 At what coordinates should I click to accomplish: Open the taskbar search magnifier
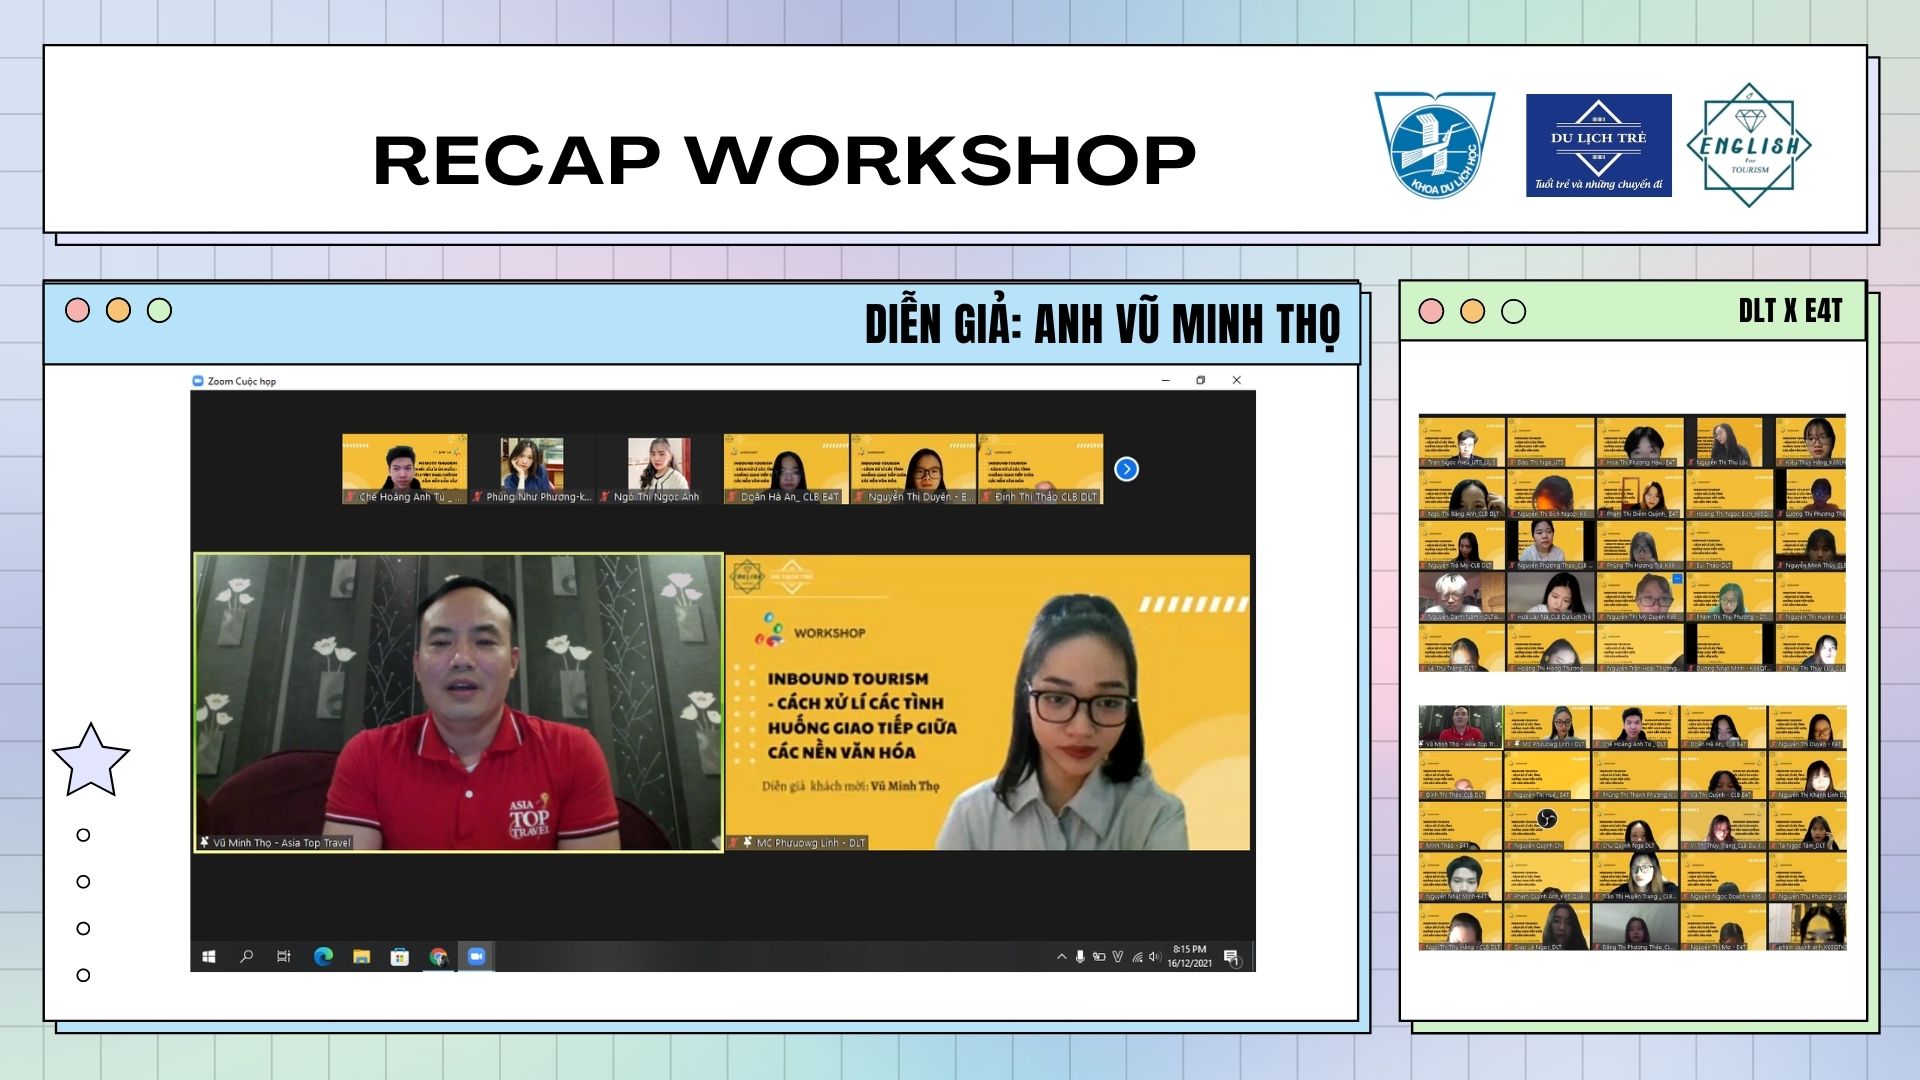click(x=246, y=957)
